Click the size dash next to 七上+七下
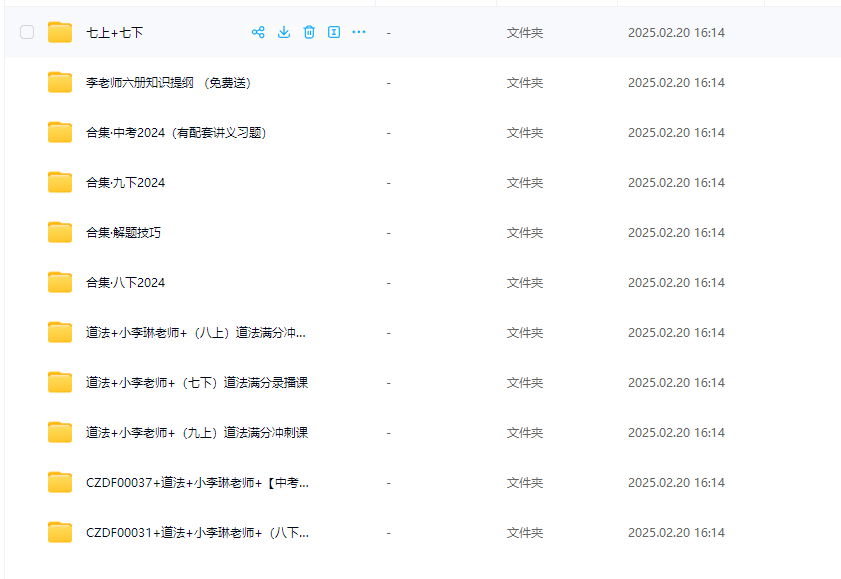 point(387,32)
